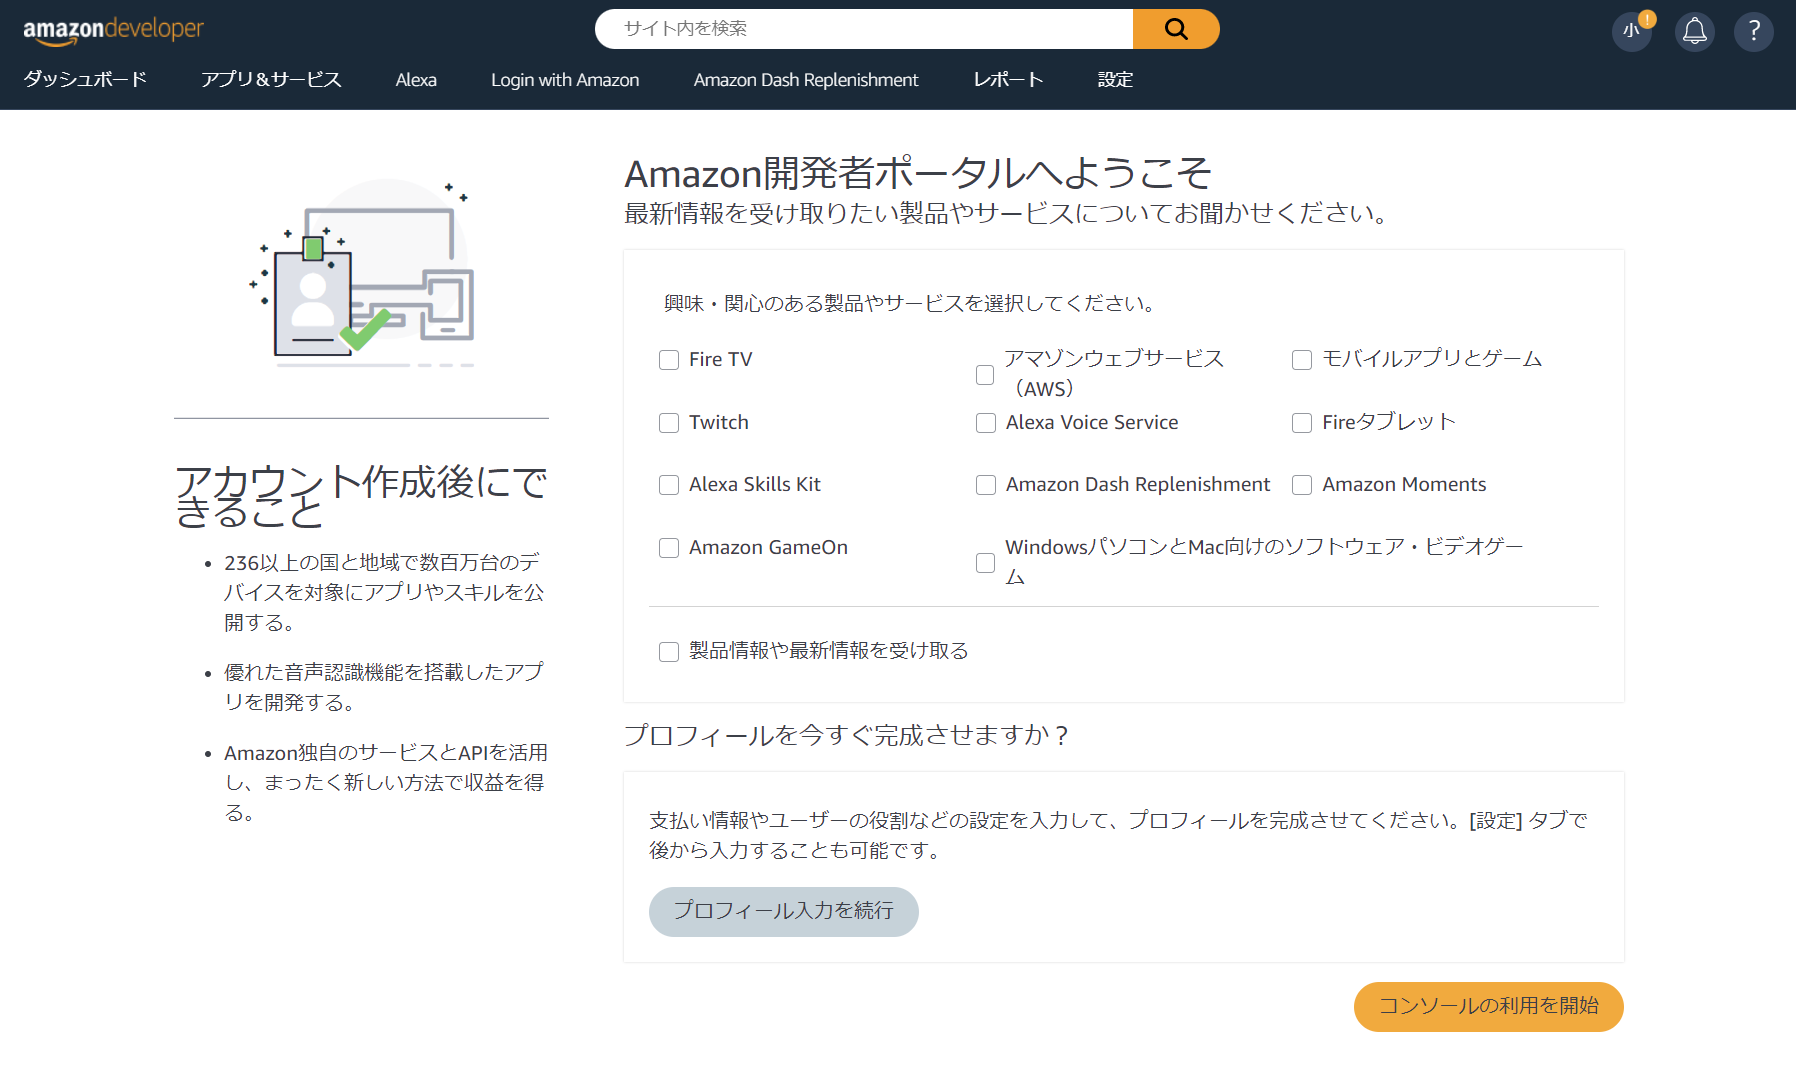The height and width of the screenshot is (1067, 1796).
Task: Check the Fireタブレット option
Action: tap(1301, 423)
